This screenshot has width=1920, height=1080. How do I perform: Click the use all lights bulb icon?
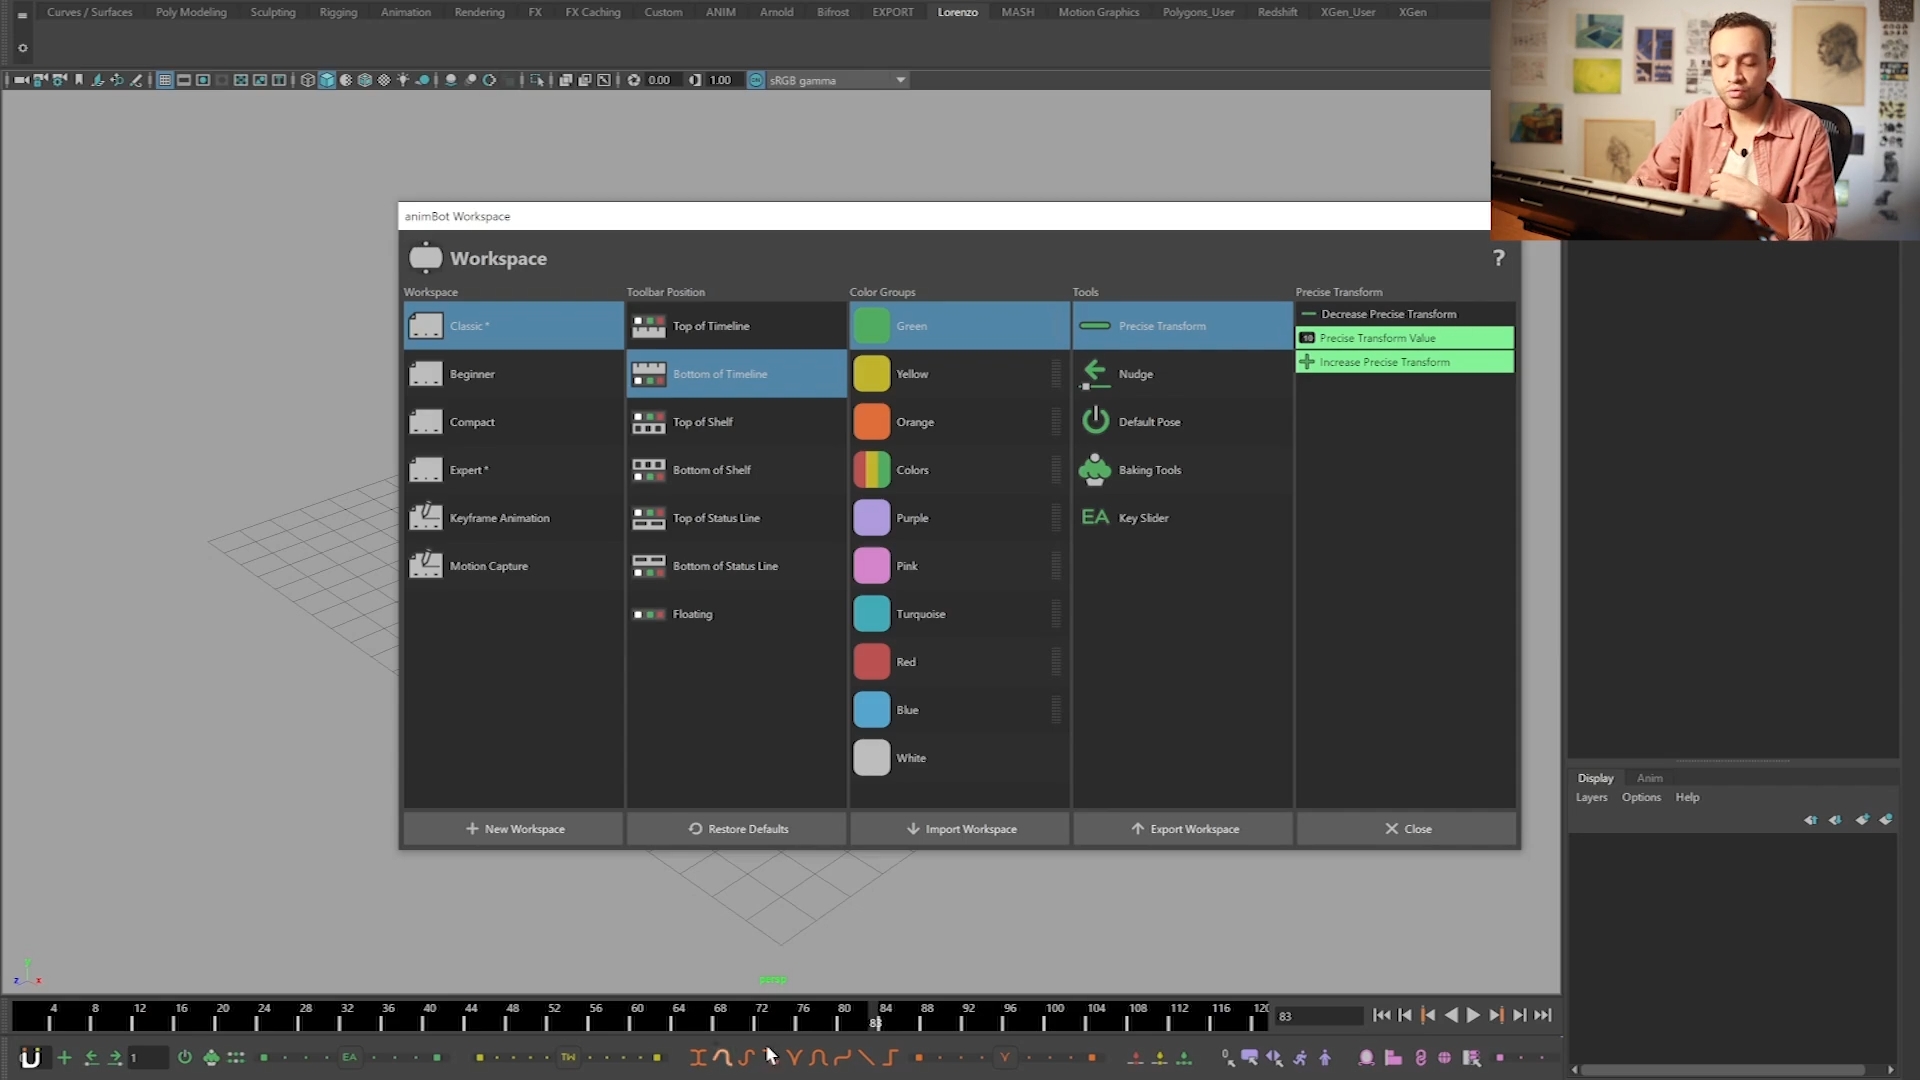coord(403,80)
